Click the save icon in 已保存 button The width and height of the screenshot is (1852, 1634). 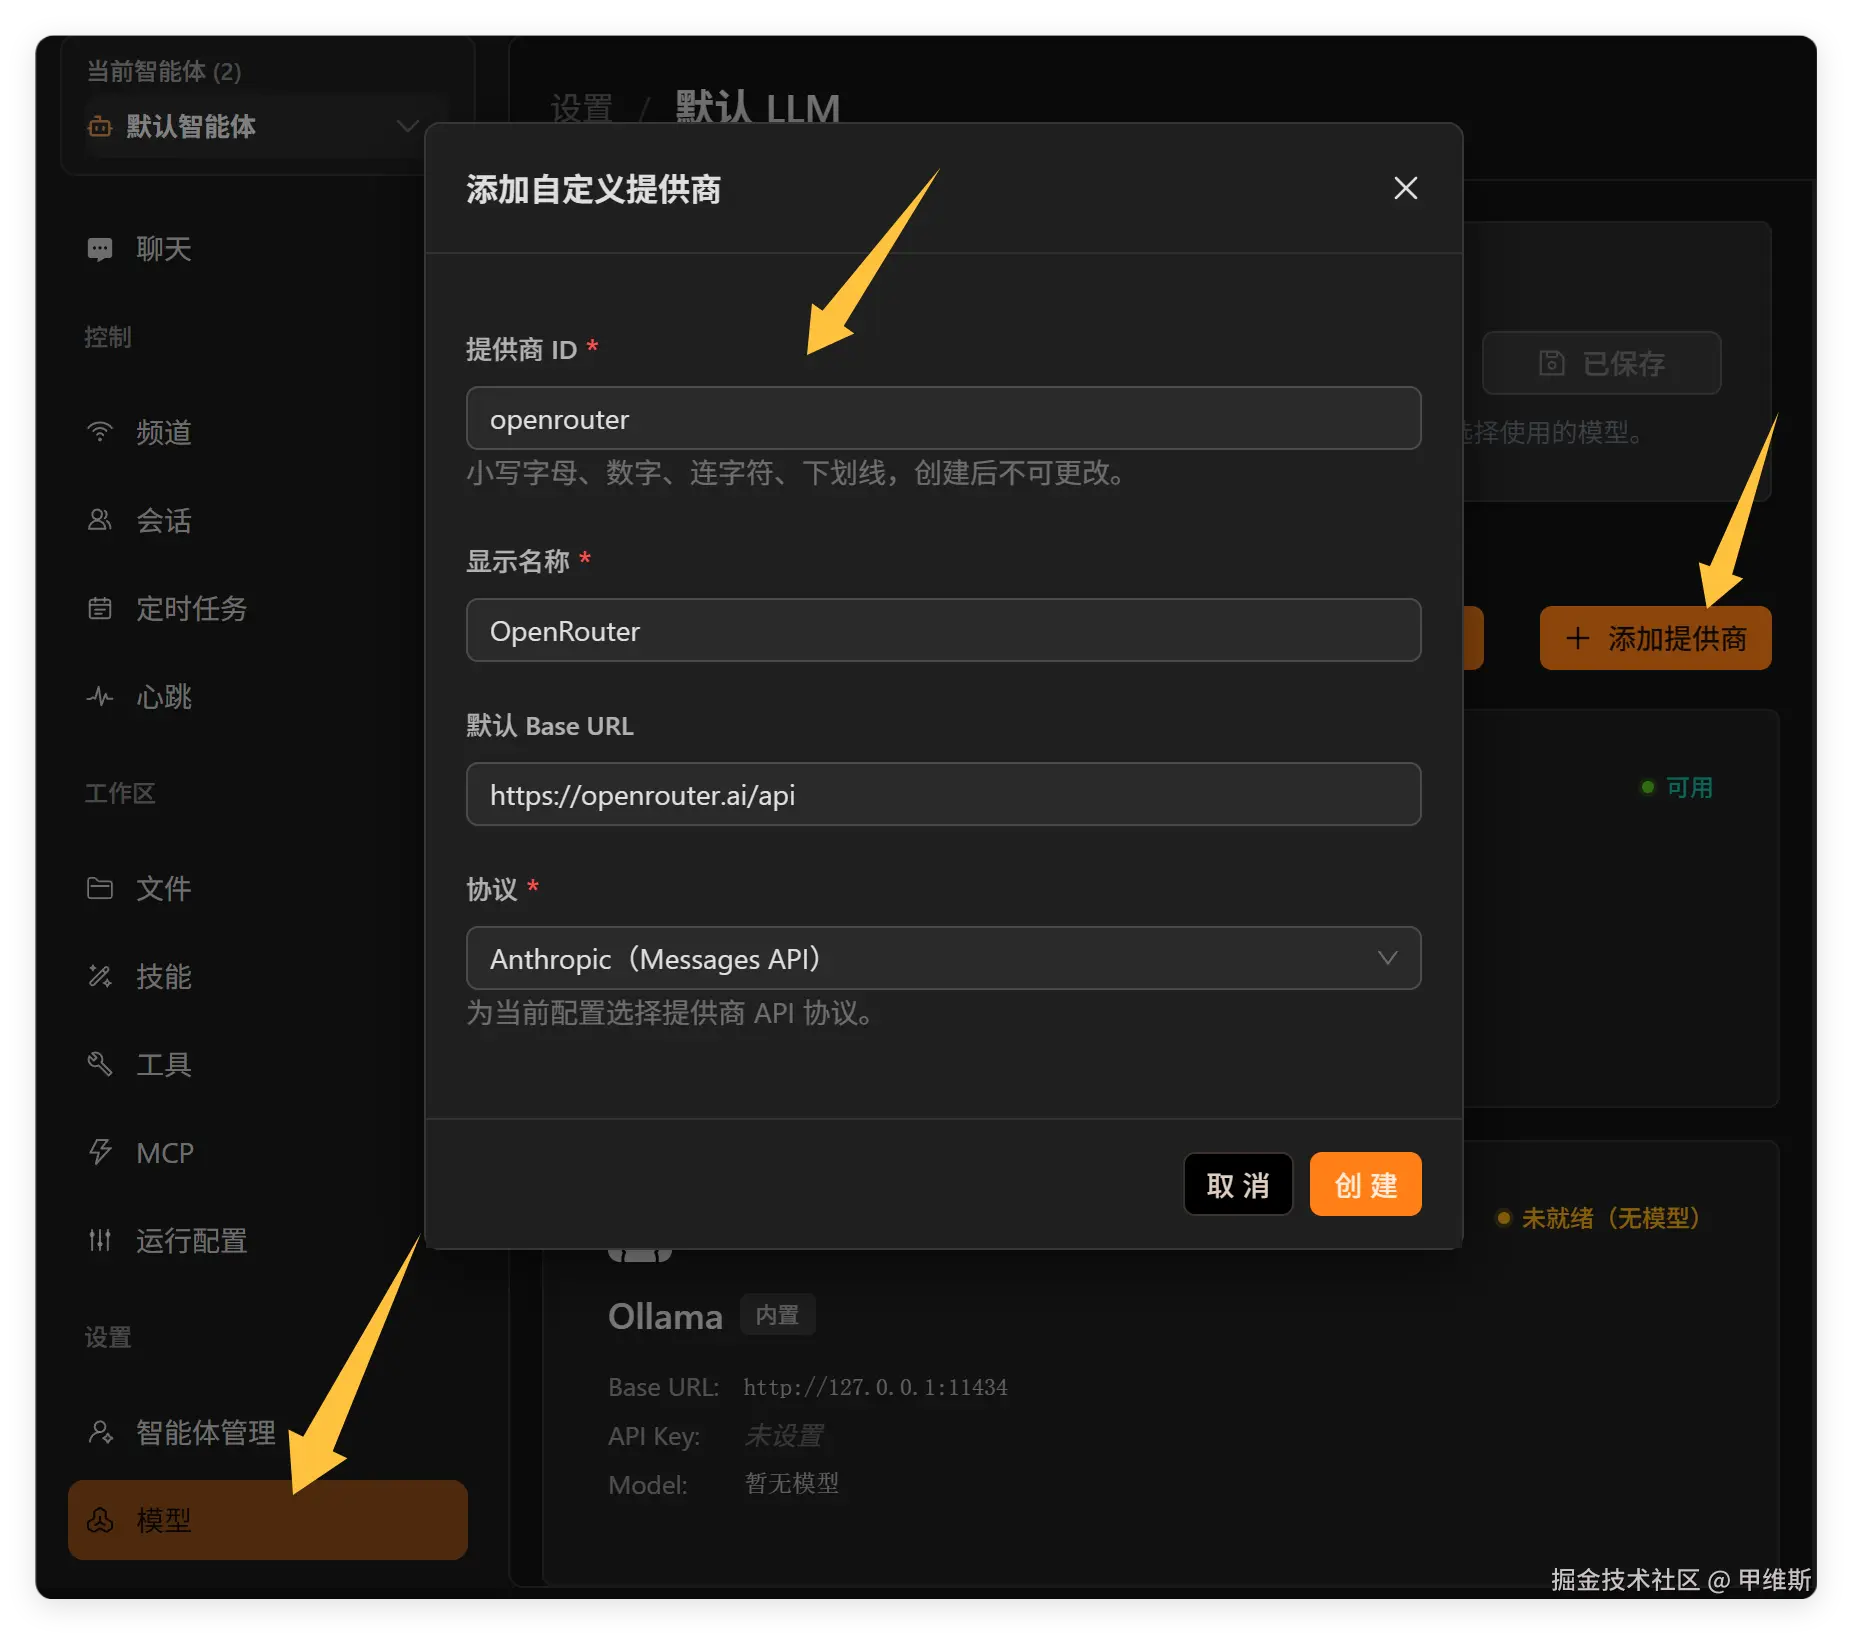click(1551, 362)
